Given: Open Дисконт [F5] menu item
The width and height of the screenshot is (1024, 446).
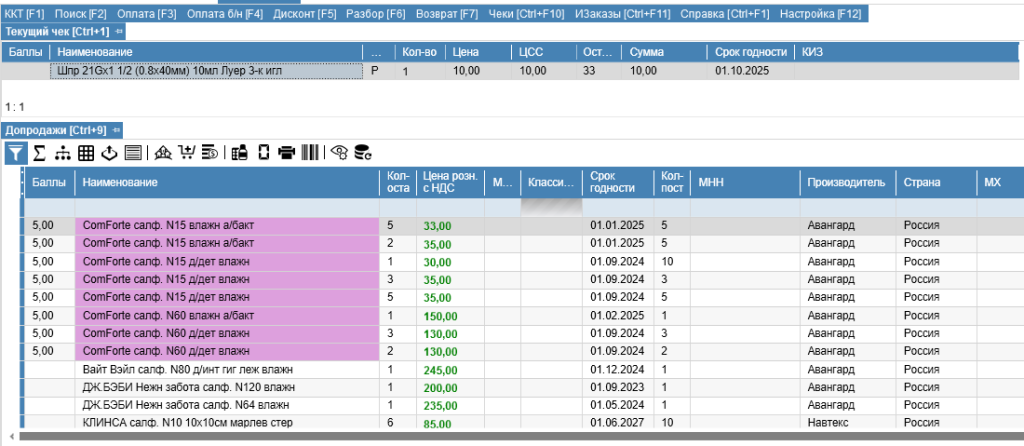Looking at the screenshot, I should 305,14.
